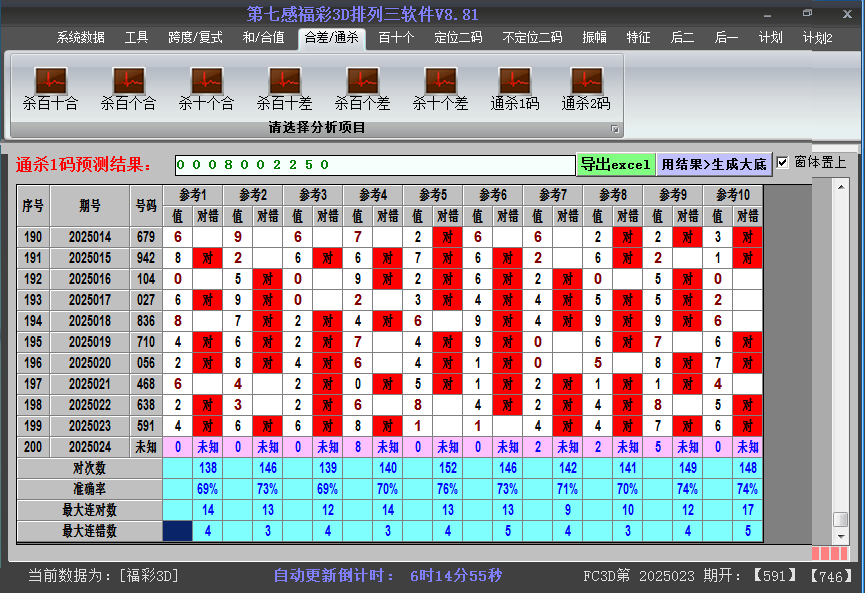Click the 杀百个差 analysis icon
Viewport: 865px width, 593px height.
click(362, 80)
